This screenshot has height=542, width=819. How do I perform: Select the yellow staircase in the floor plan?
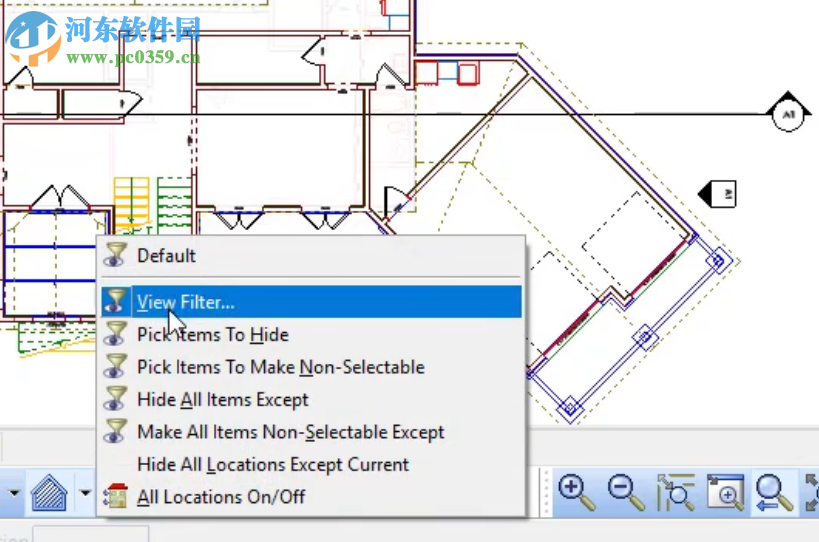pyautogui.click(x=131, y=205)
